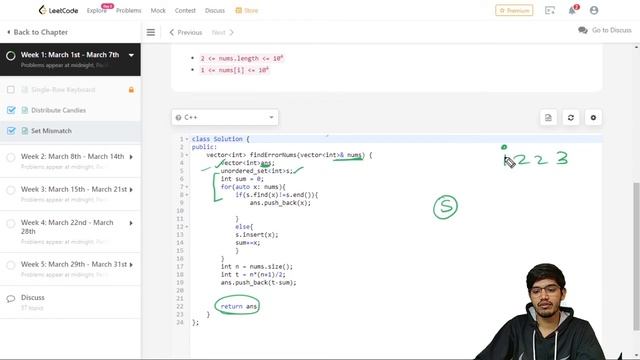Open the C++ language dropdown
Image resolution: width=640 pixels, height=360 pixels.
tap(225, 117)
